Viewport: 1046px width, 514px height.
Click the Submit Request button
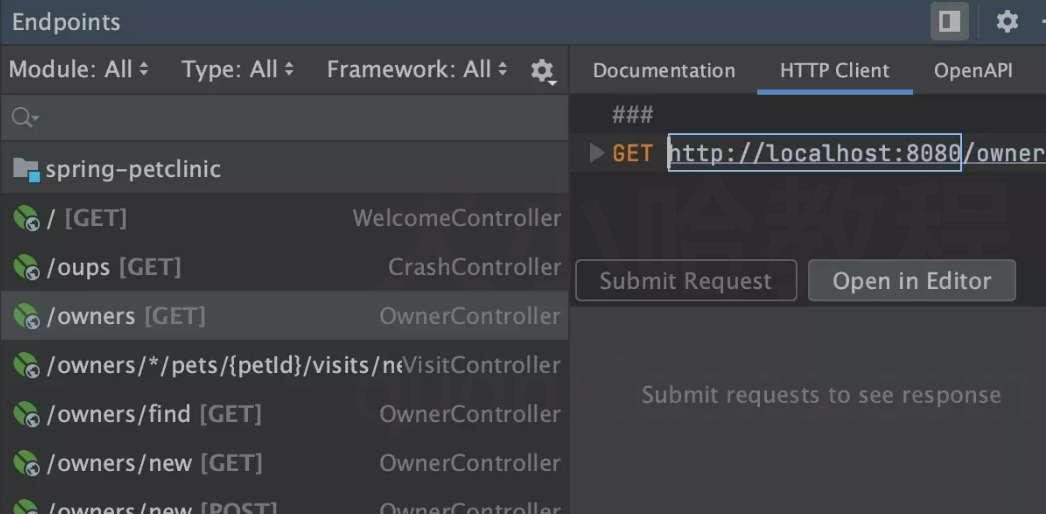click(x=686, y=281)
